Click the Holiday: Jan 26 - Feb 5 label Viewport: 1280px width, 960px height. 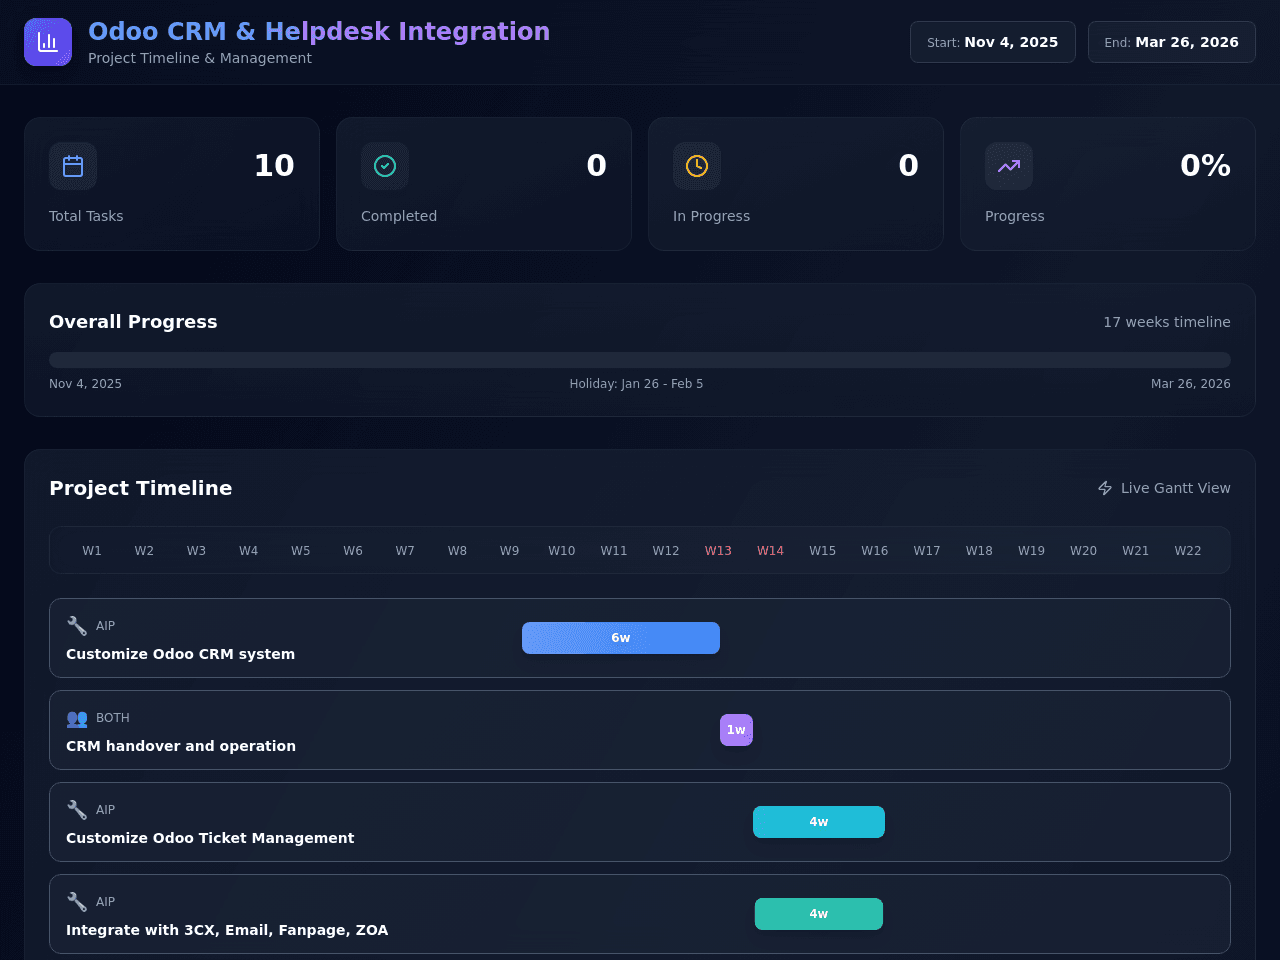(x=636, y=384)
